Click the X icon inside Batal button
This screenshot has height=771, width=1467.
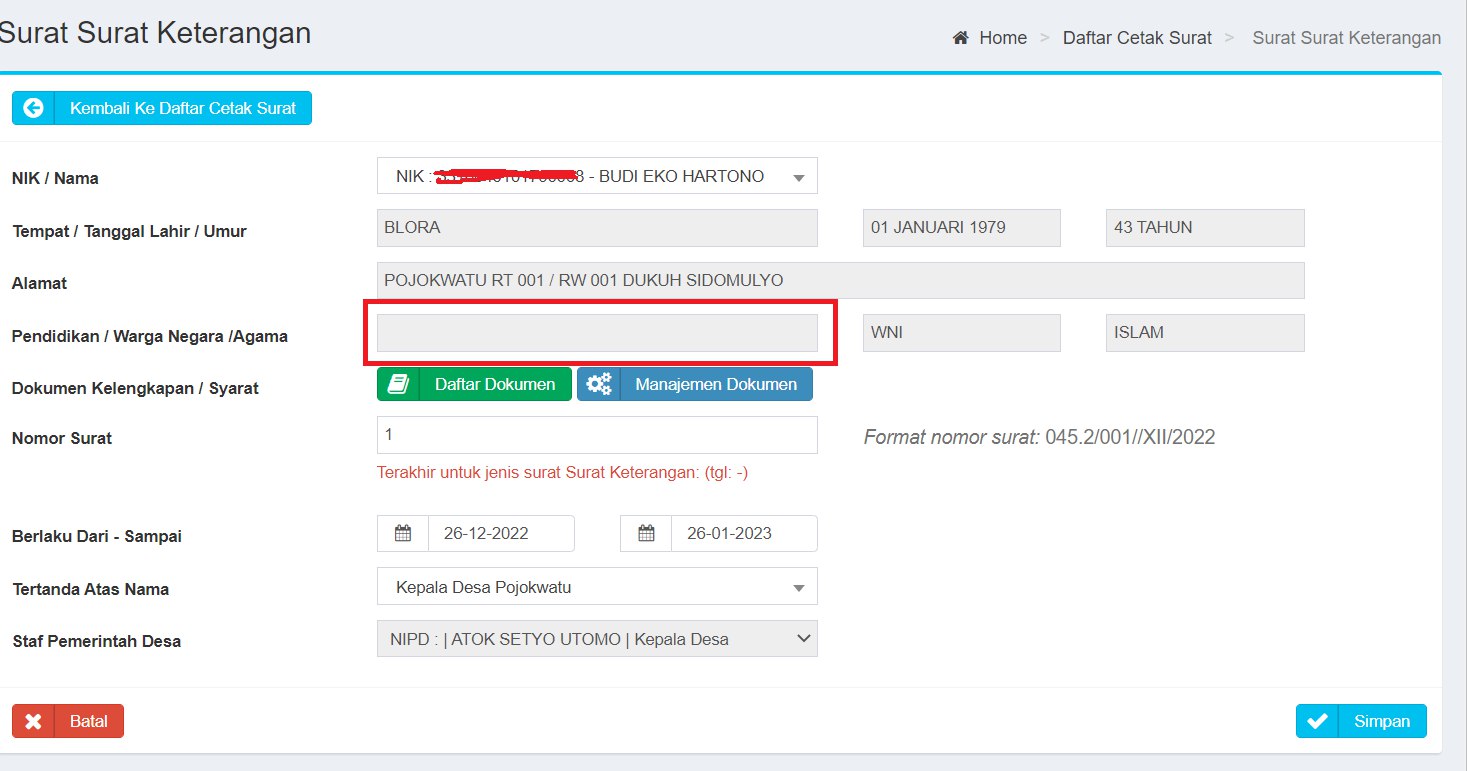tap(33, 720)
